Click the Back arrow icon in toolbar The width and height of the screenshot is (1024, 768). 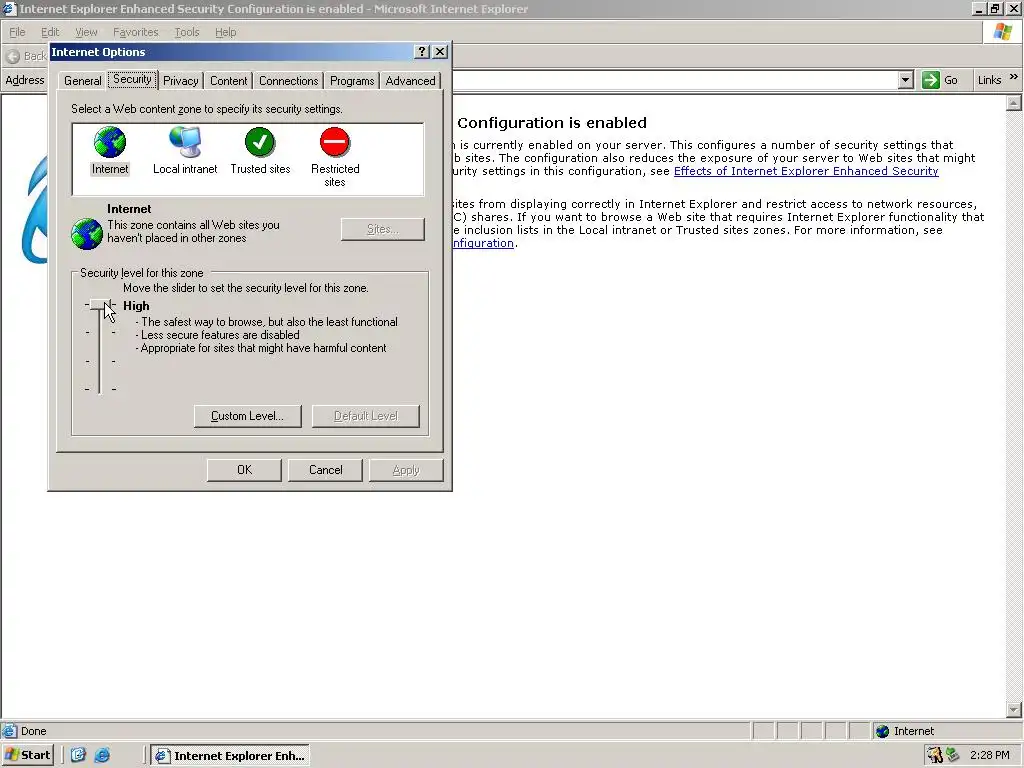(x=12, y=56)
